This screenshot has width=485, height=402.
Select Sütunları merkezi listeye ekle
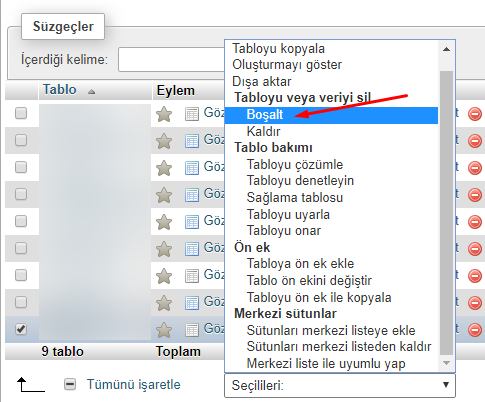pos(331,330)
